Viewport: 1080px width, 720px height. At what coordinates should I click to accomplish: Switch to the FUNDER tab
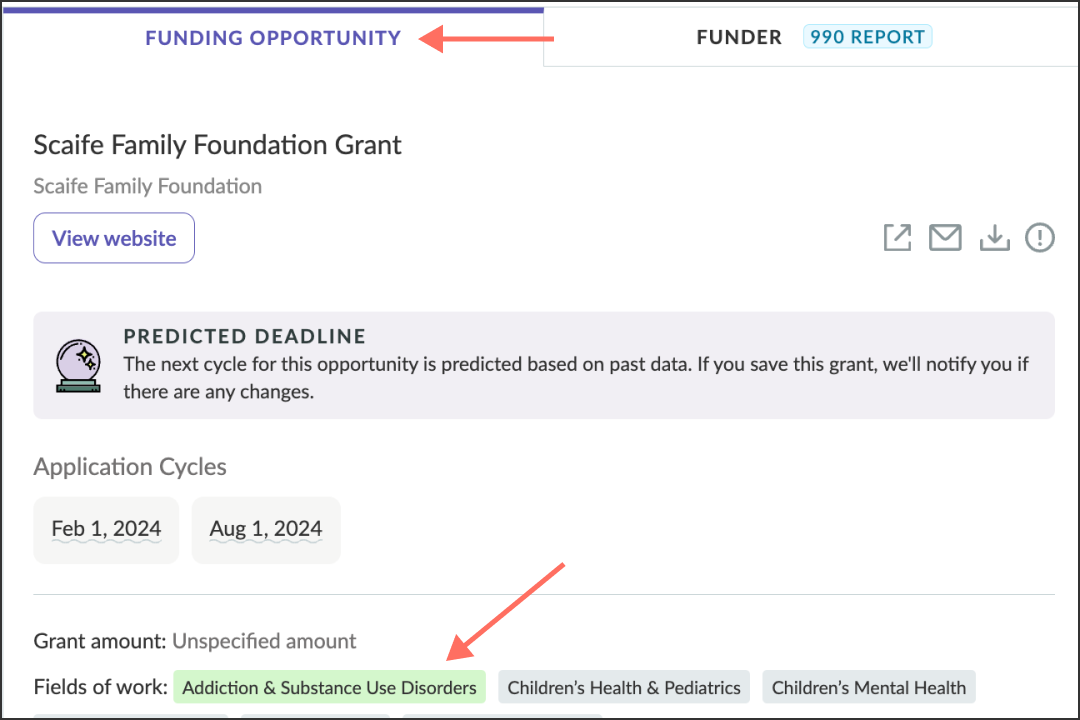point(739,37)
